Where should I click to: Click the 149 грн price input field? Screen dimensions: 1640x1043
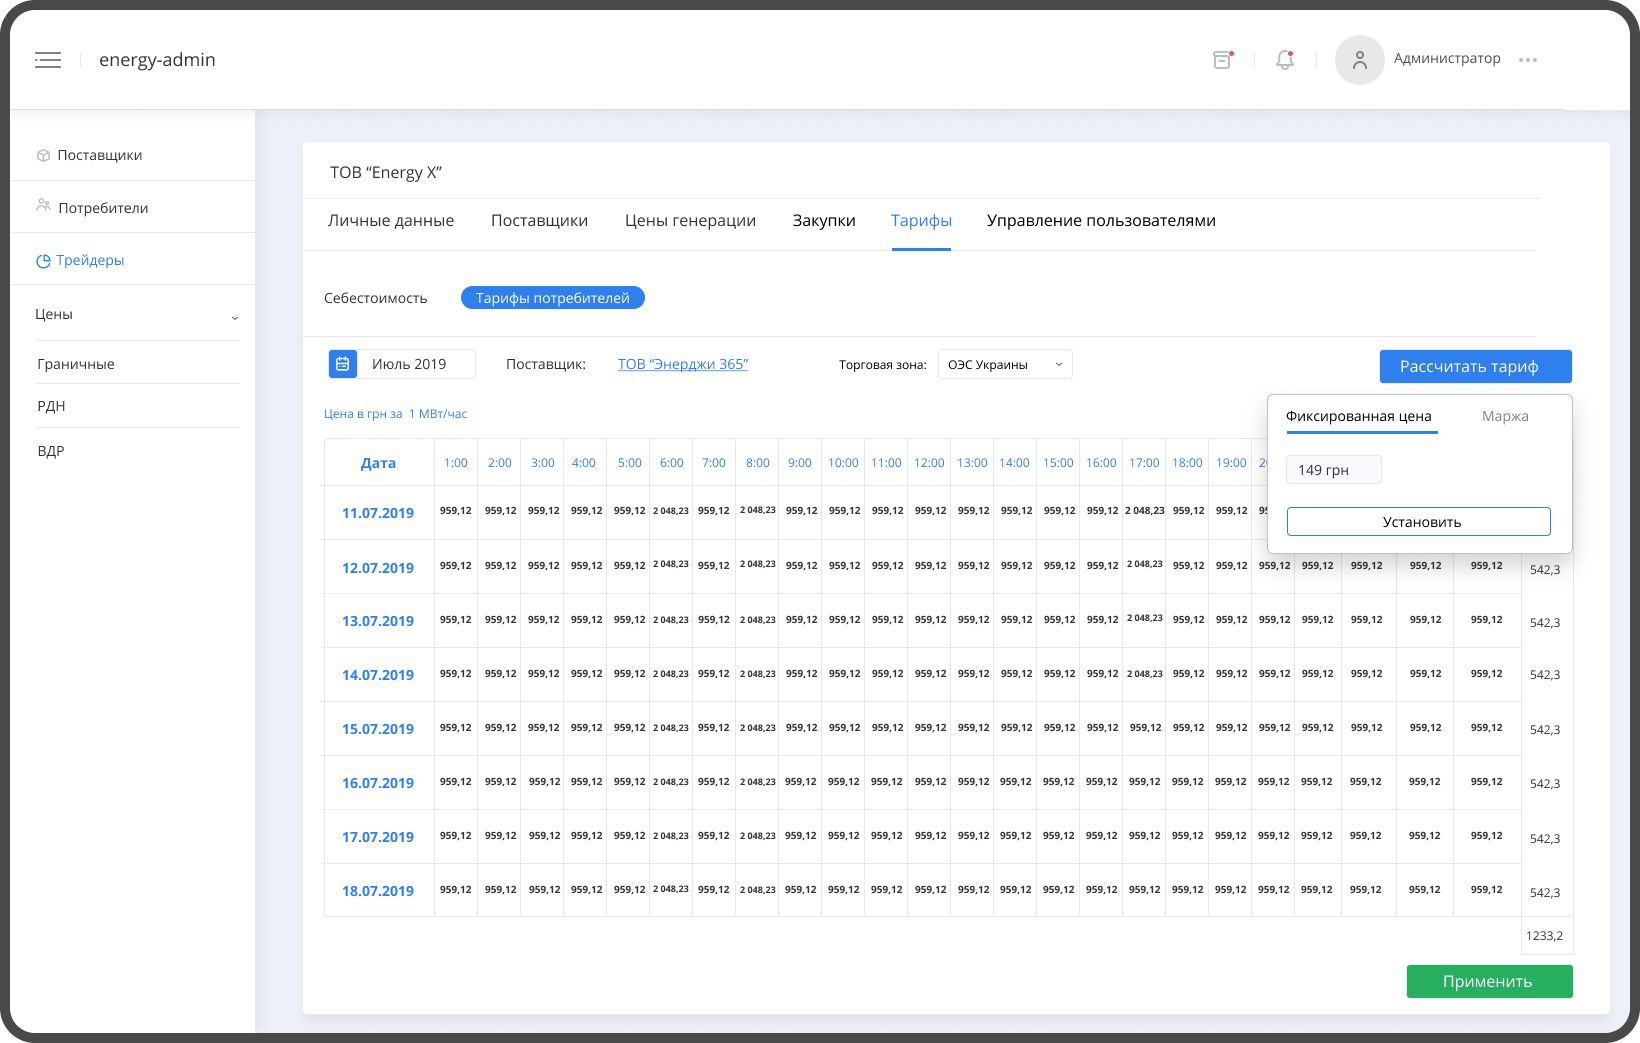(x=1333, y=470)
